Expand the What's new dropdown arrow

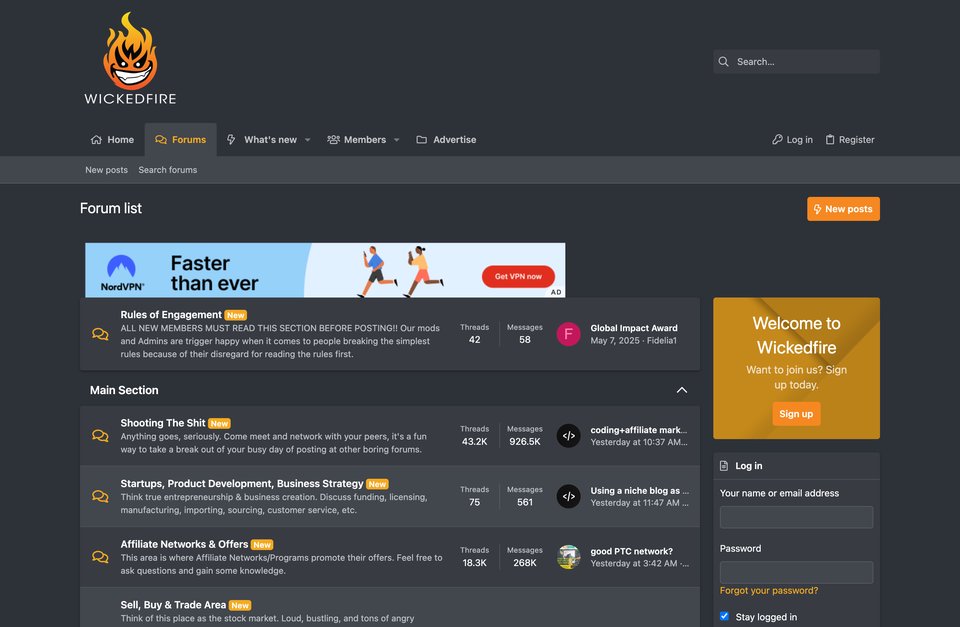(x=307, y=140)
